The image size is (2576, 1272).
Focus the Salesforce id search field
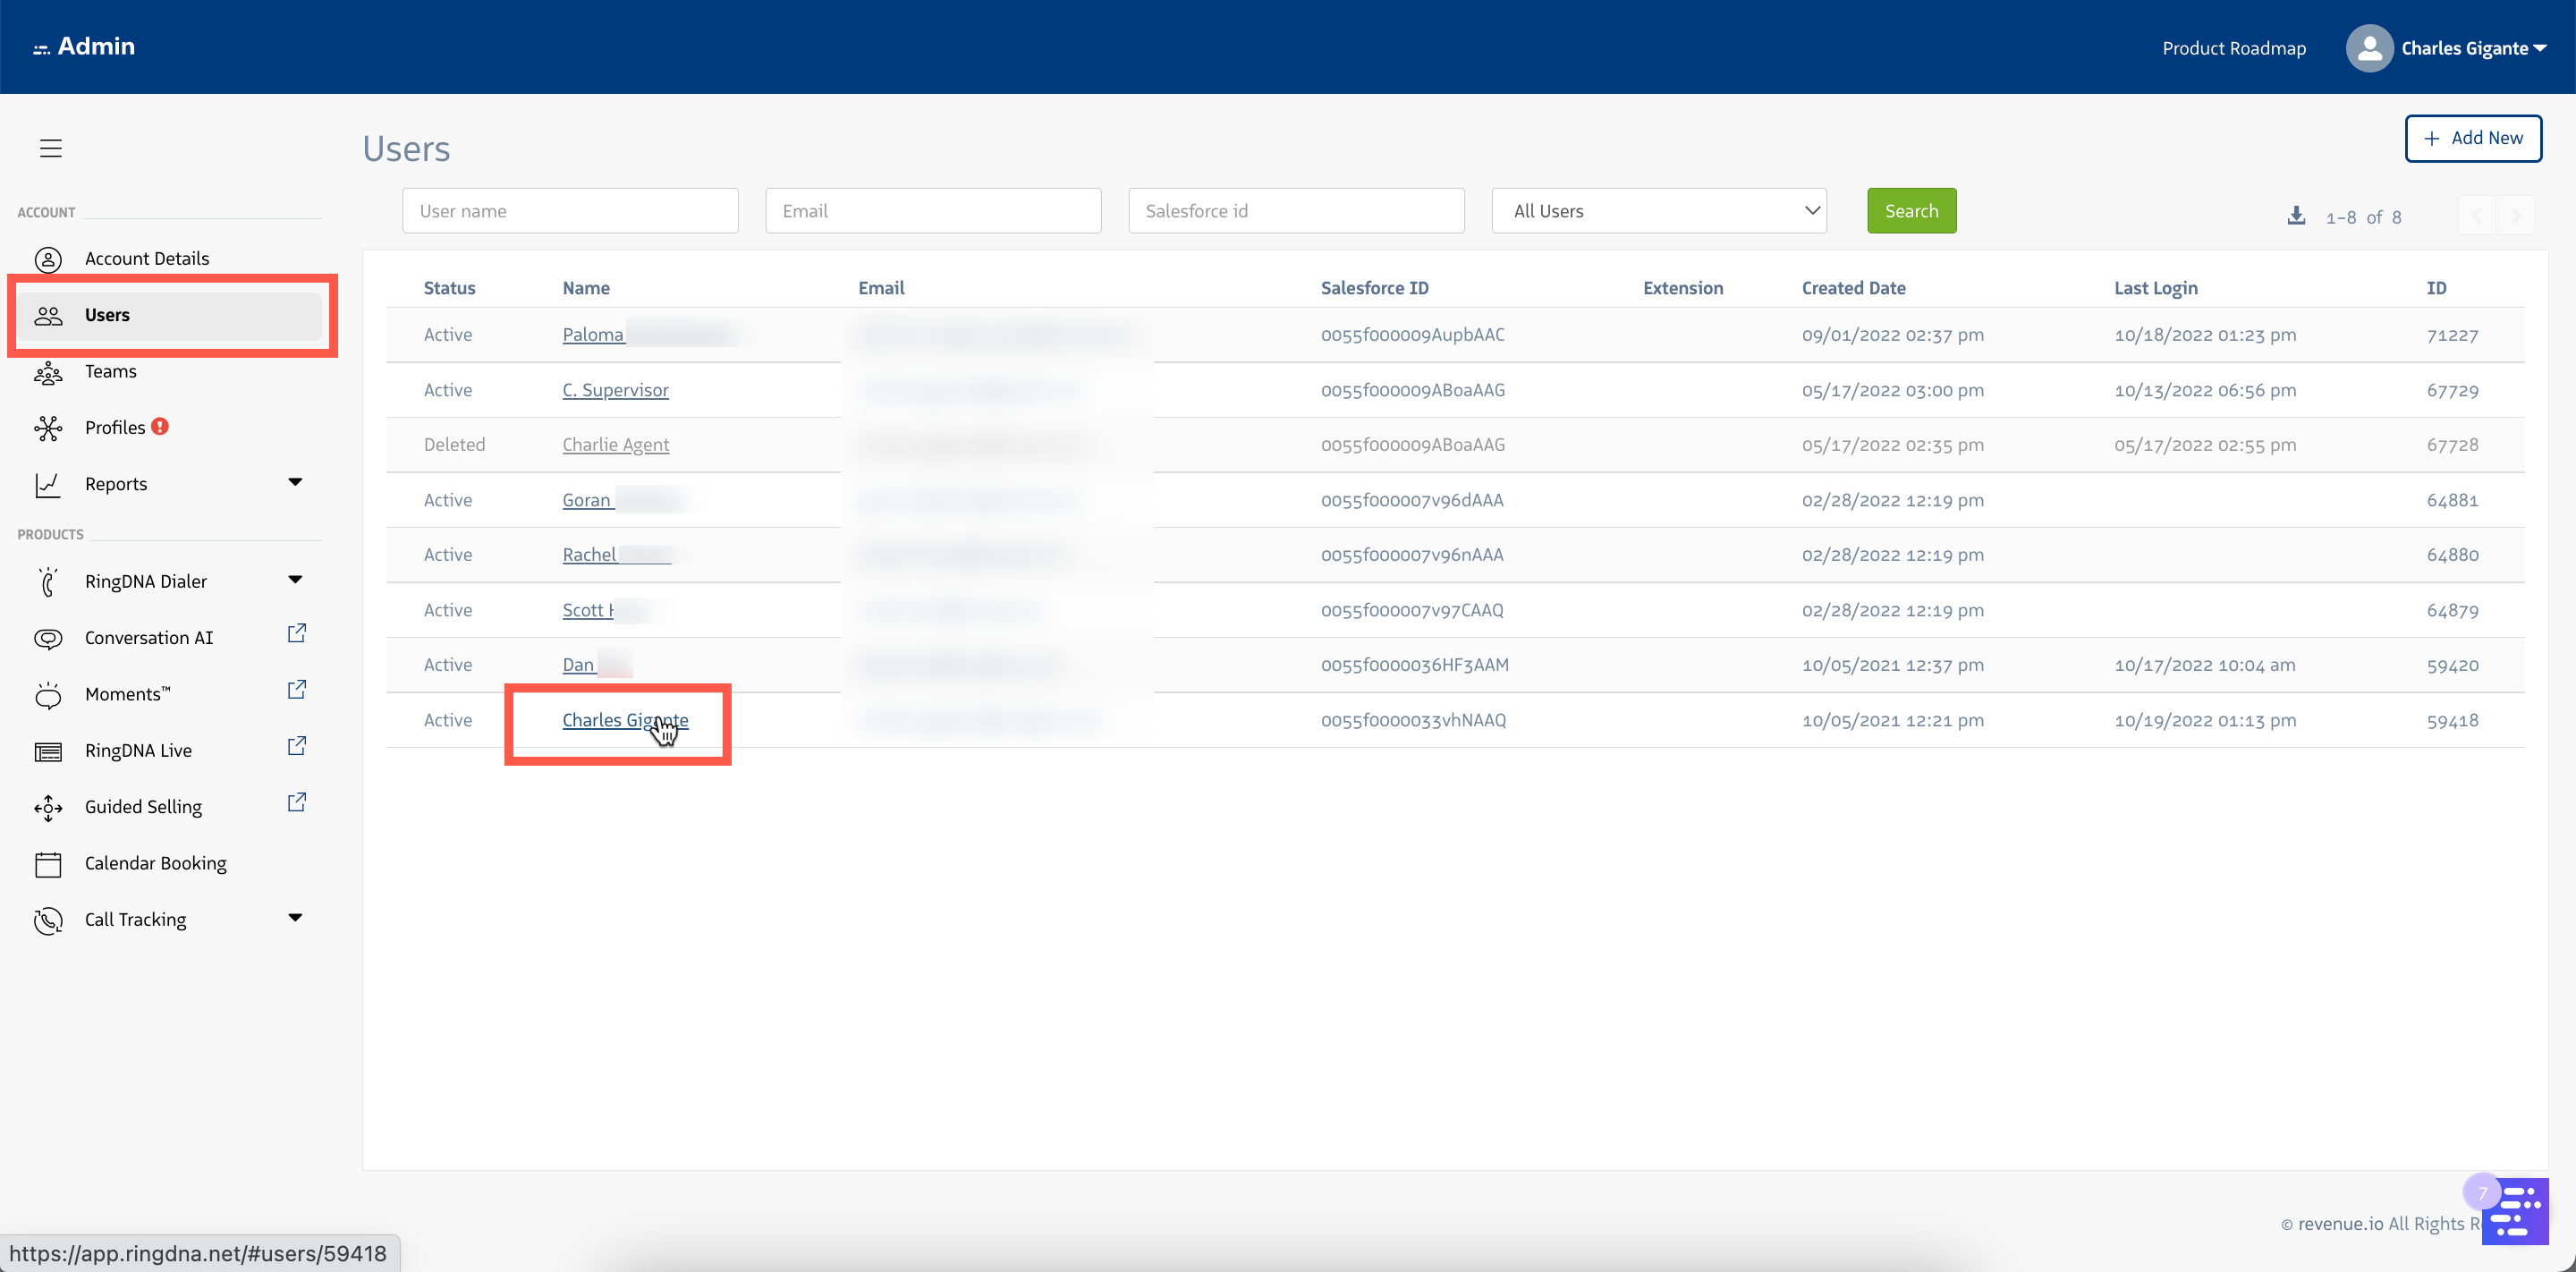tap(1296, 211)
